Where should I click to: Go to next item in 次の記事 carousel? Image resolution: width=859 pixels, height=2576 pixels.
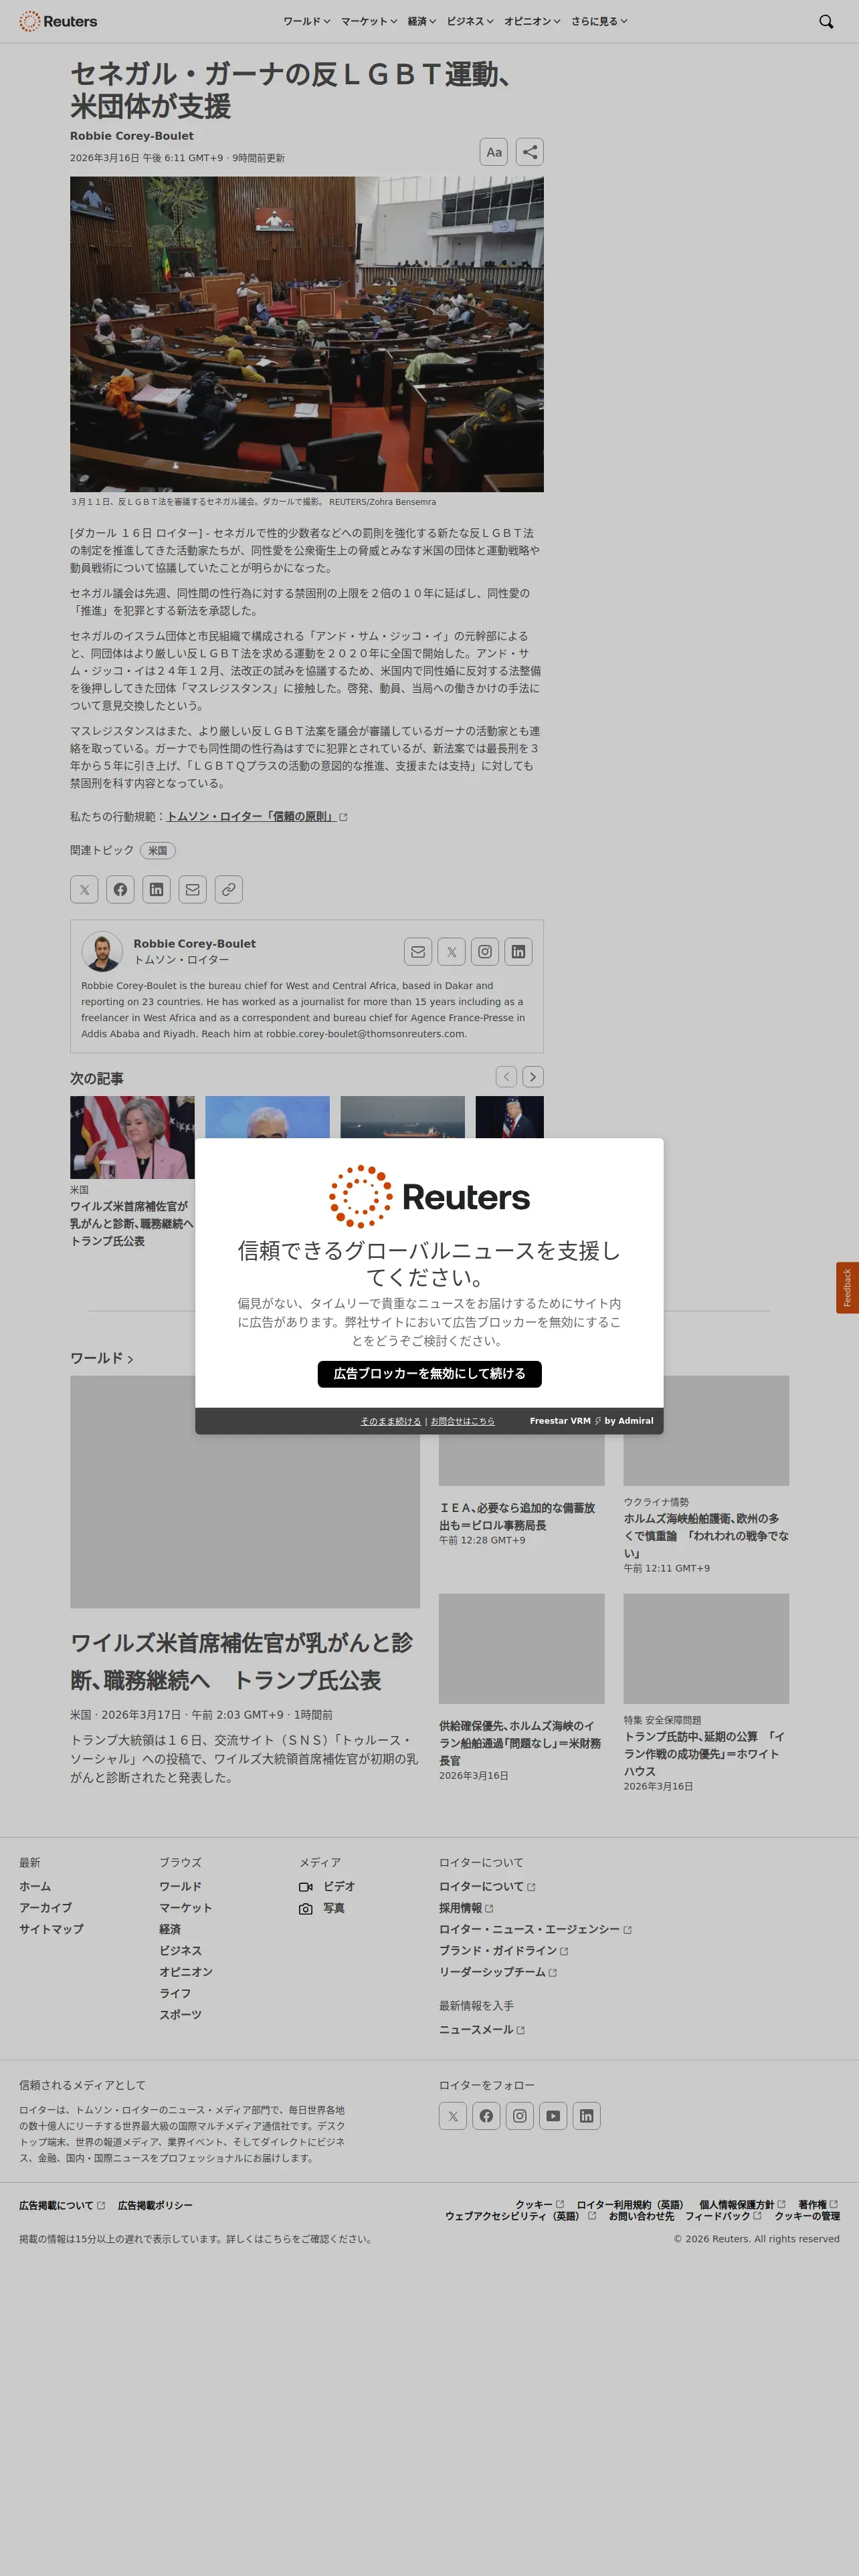[533, 1076]
